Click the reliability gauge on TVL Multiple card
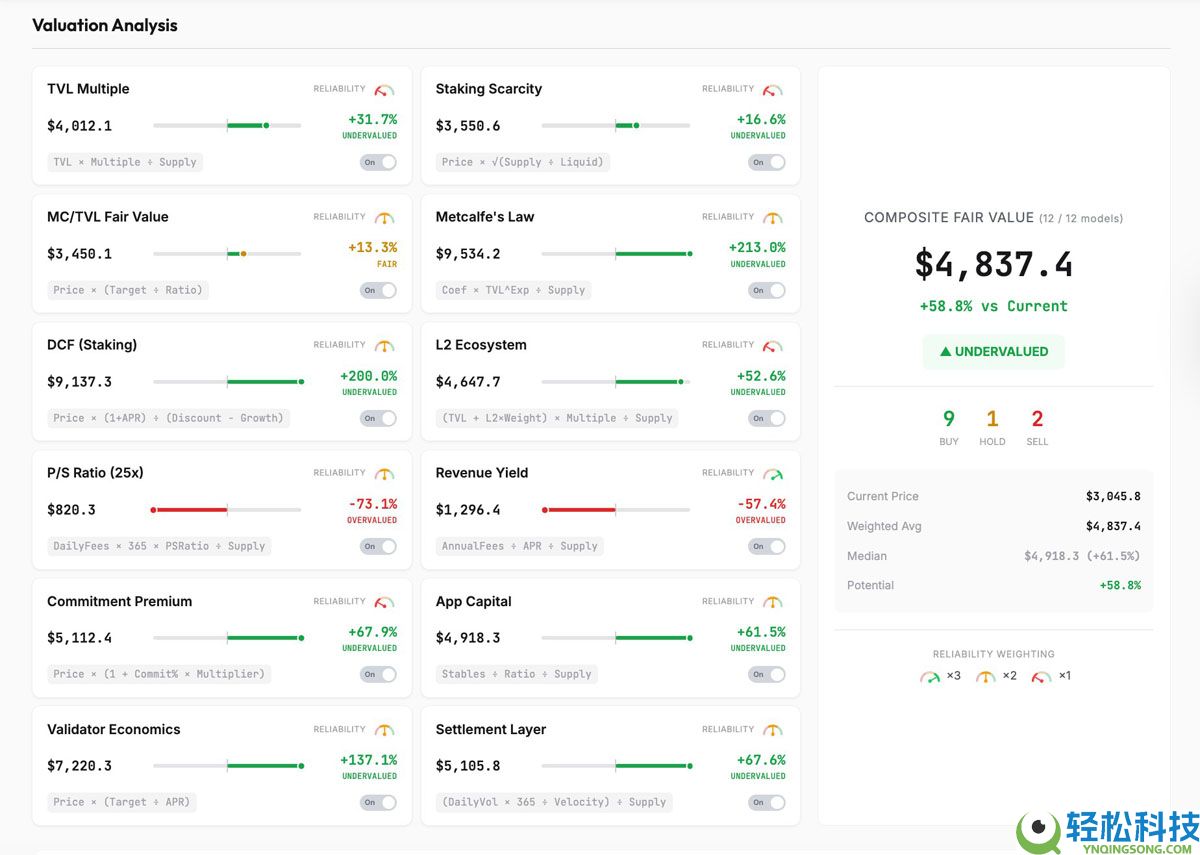 pyautogui.click(x=385, y=88)
